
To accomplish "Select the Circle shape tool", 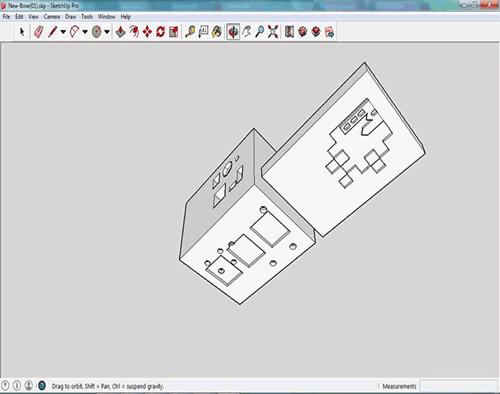I will 96,32.
